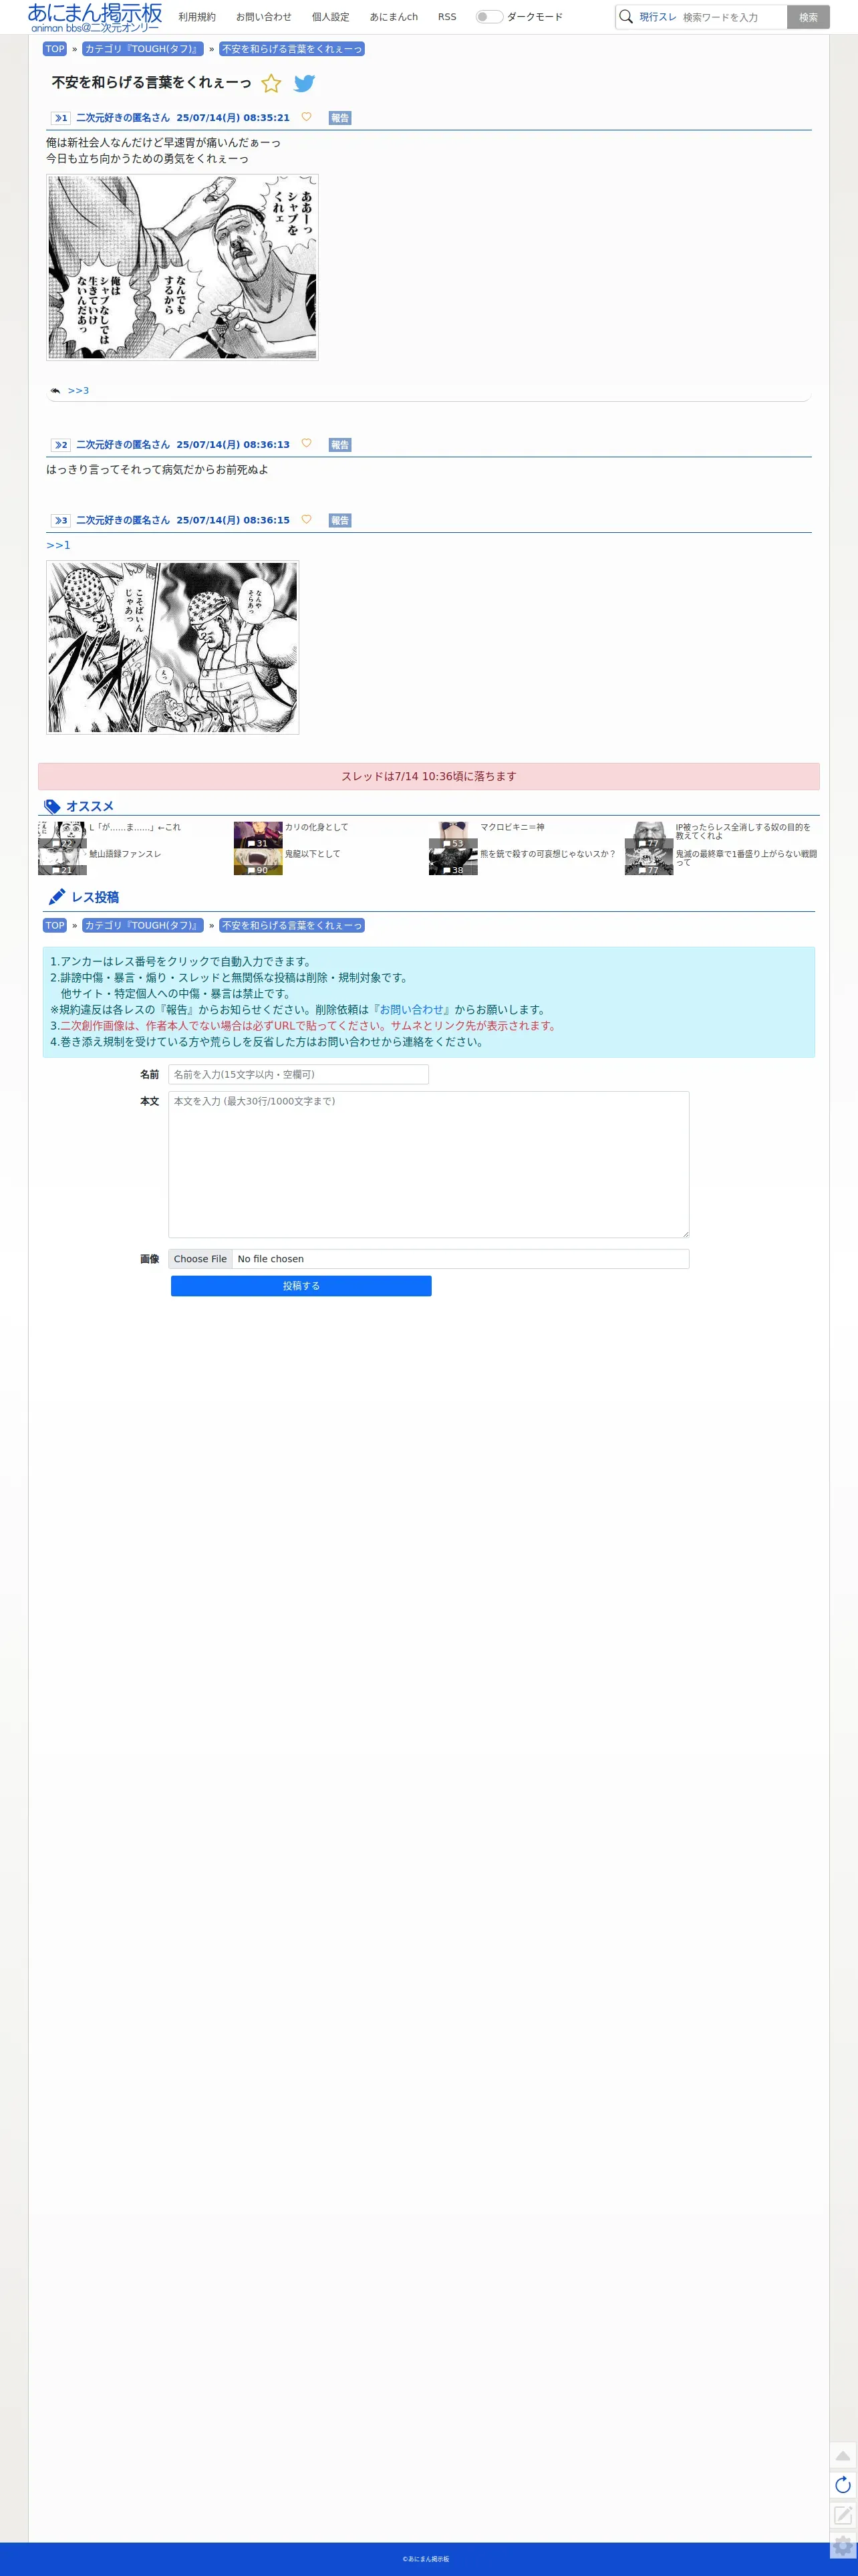Open recommended thread 鮎山語録ファンスレ
The height and width of the screenshot is (2576, 858).
point(125,854)
